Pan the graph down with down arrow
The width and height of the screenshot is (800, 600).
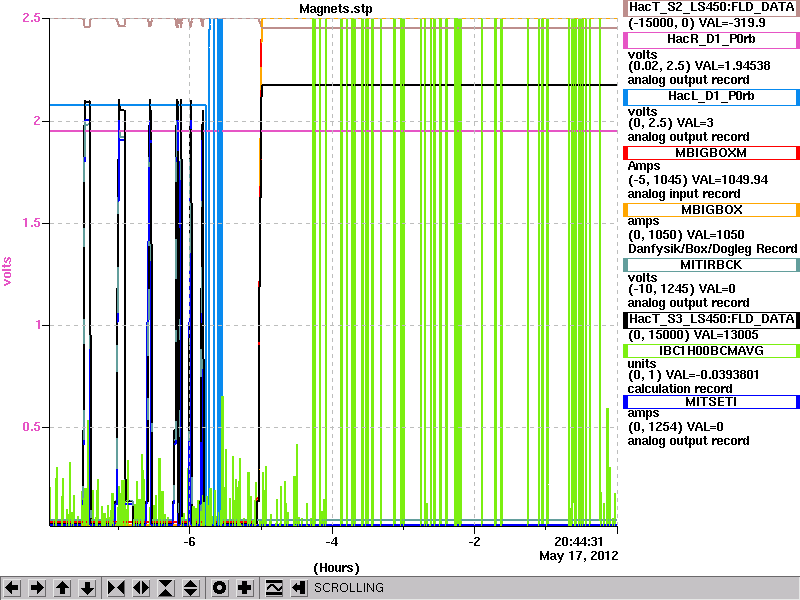(x=87, y=588)
